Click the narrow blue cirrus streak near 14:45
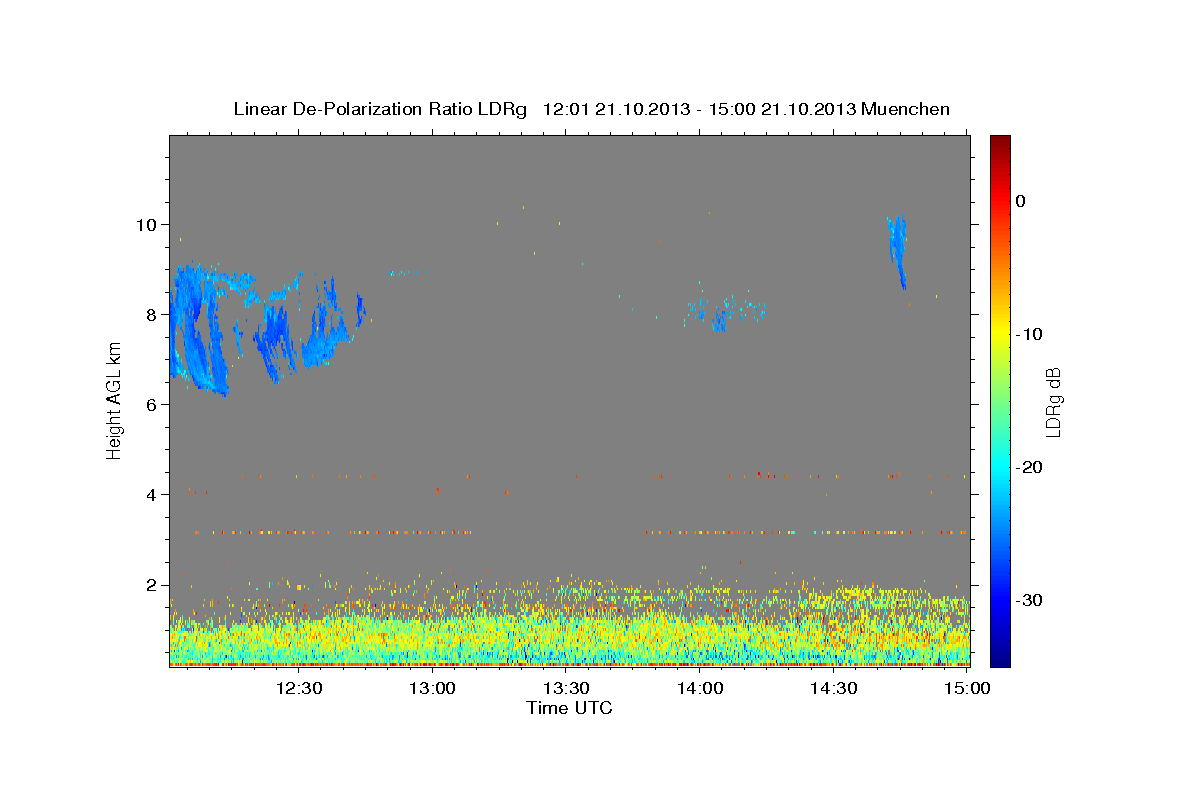The width and height of the screenshot is (1200, 800). (x=897, y=250)
